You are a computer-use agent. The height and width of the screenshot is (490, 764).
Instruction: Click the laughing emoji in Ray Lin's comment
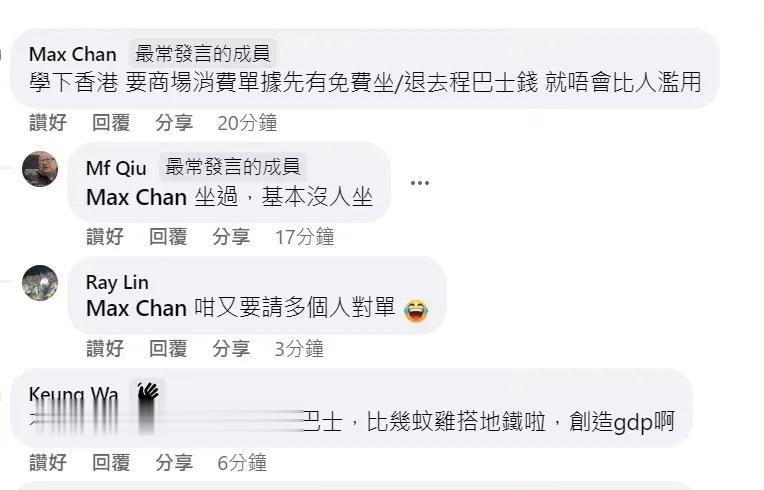(x=417, y=311)
